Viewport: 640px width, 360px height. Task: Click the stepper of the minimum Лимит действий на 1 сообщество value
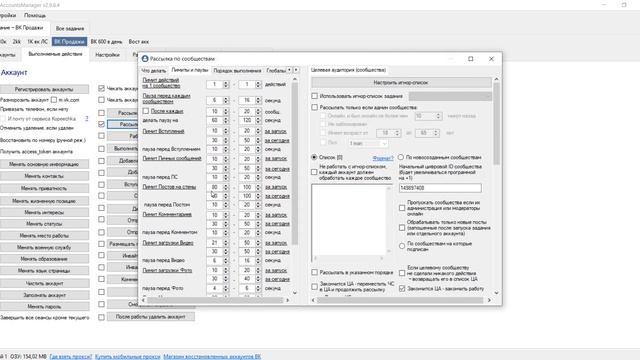[x=226, y=84]
